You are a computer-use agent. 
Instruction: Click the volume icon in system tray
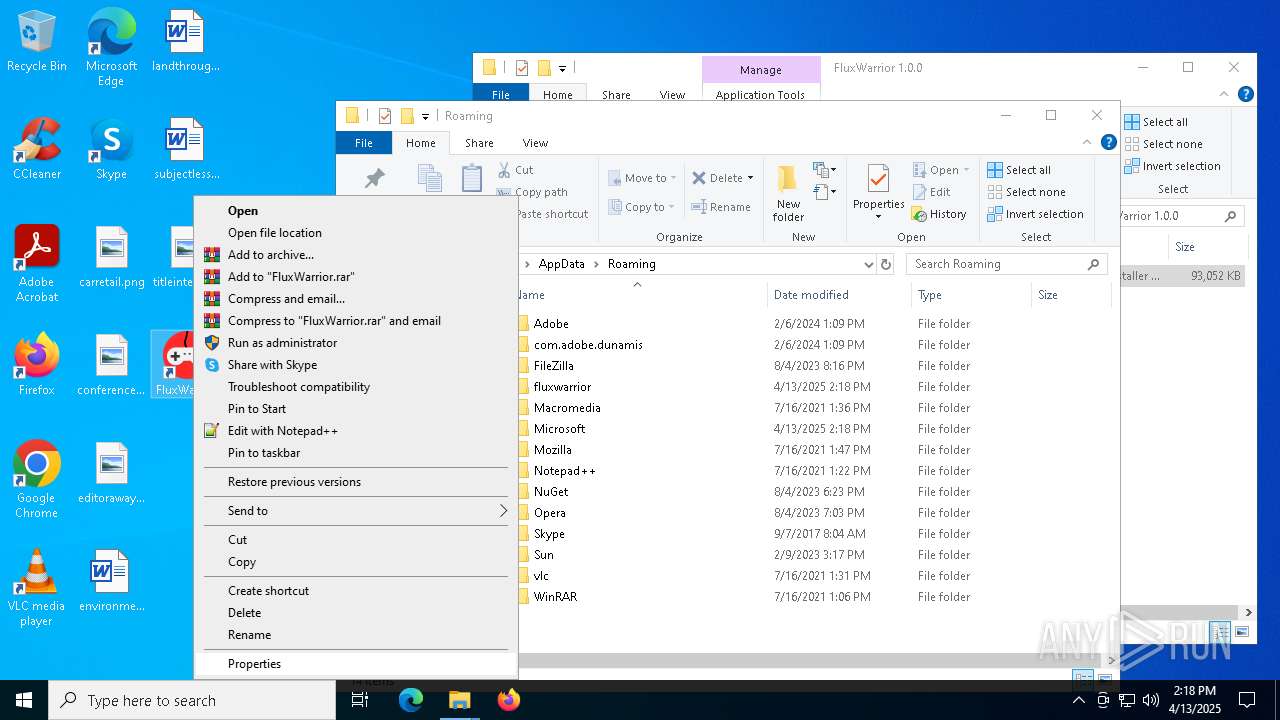[x=1151, y=700]
